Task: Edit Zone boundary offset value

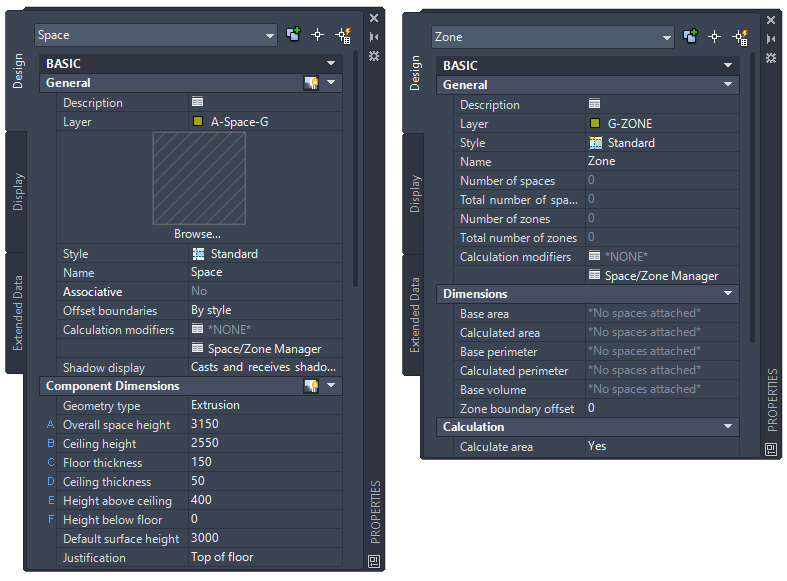Action: [662, 408]
